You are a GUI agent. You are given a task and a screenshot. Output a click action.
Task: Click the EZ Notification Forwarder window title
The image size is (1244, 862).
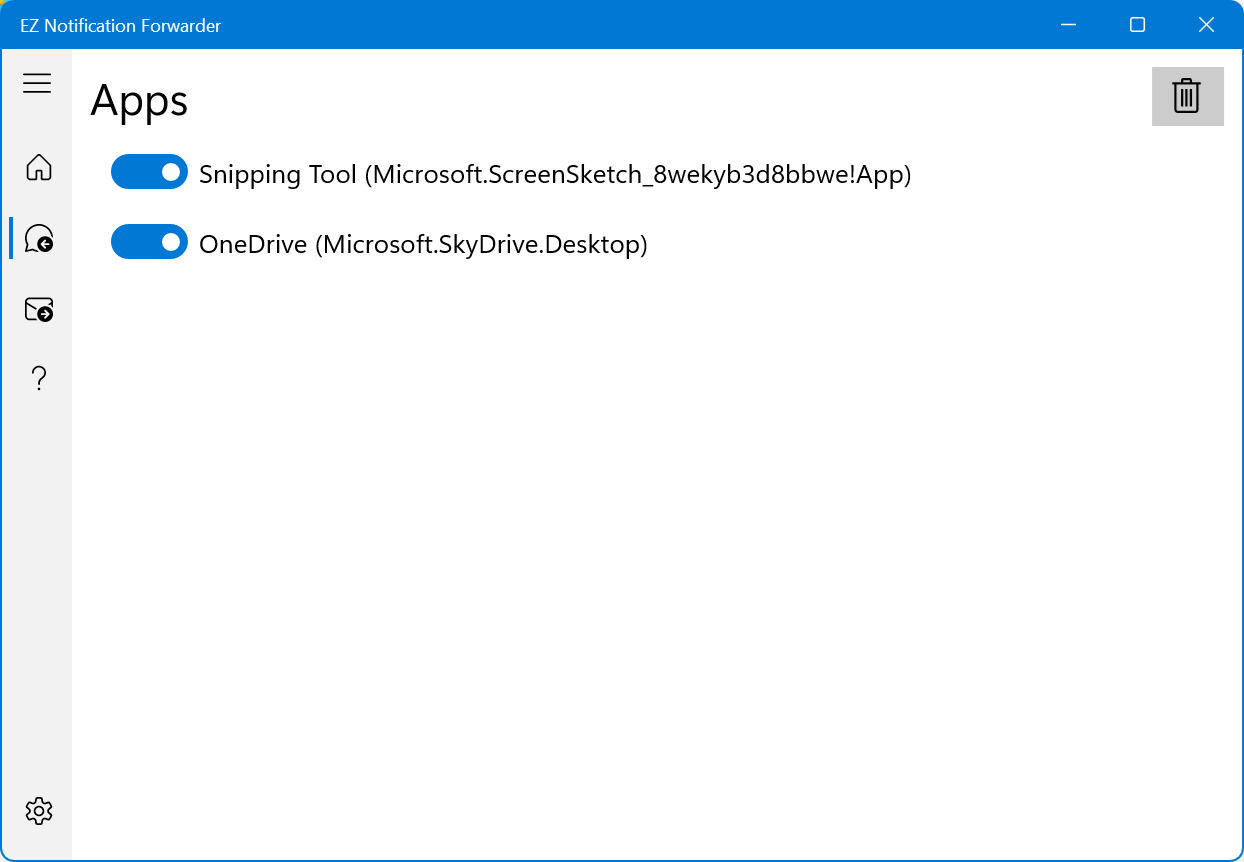(x=120, y=26)
